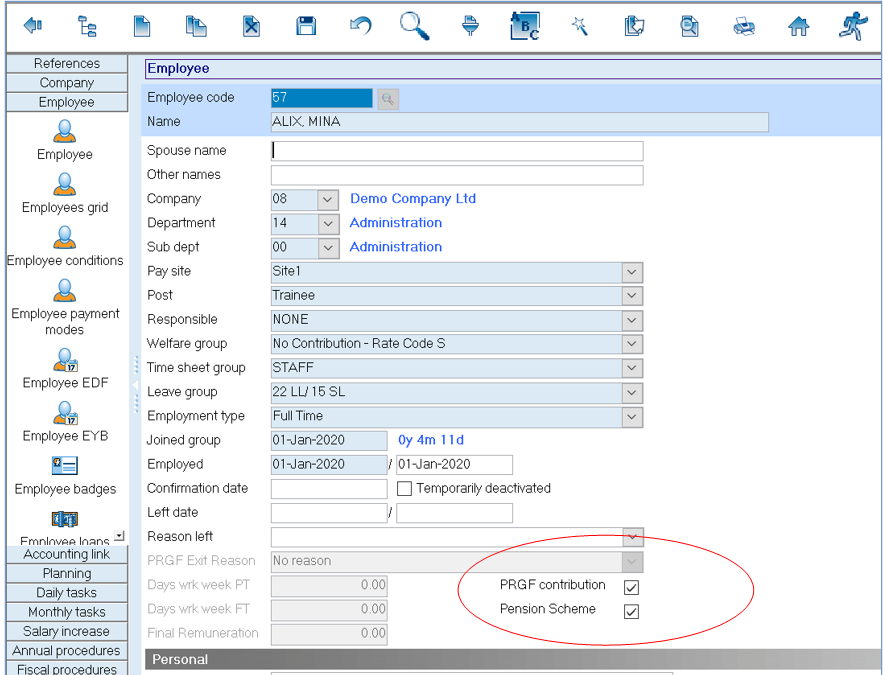
Task: Click the magnifying glass search toolbar icon
Action: click(x=414, y=26)
